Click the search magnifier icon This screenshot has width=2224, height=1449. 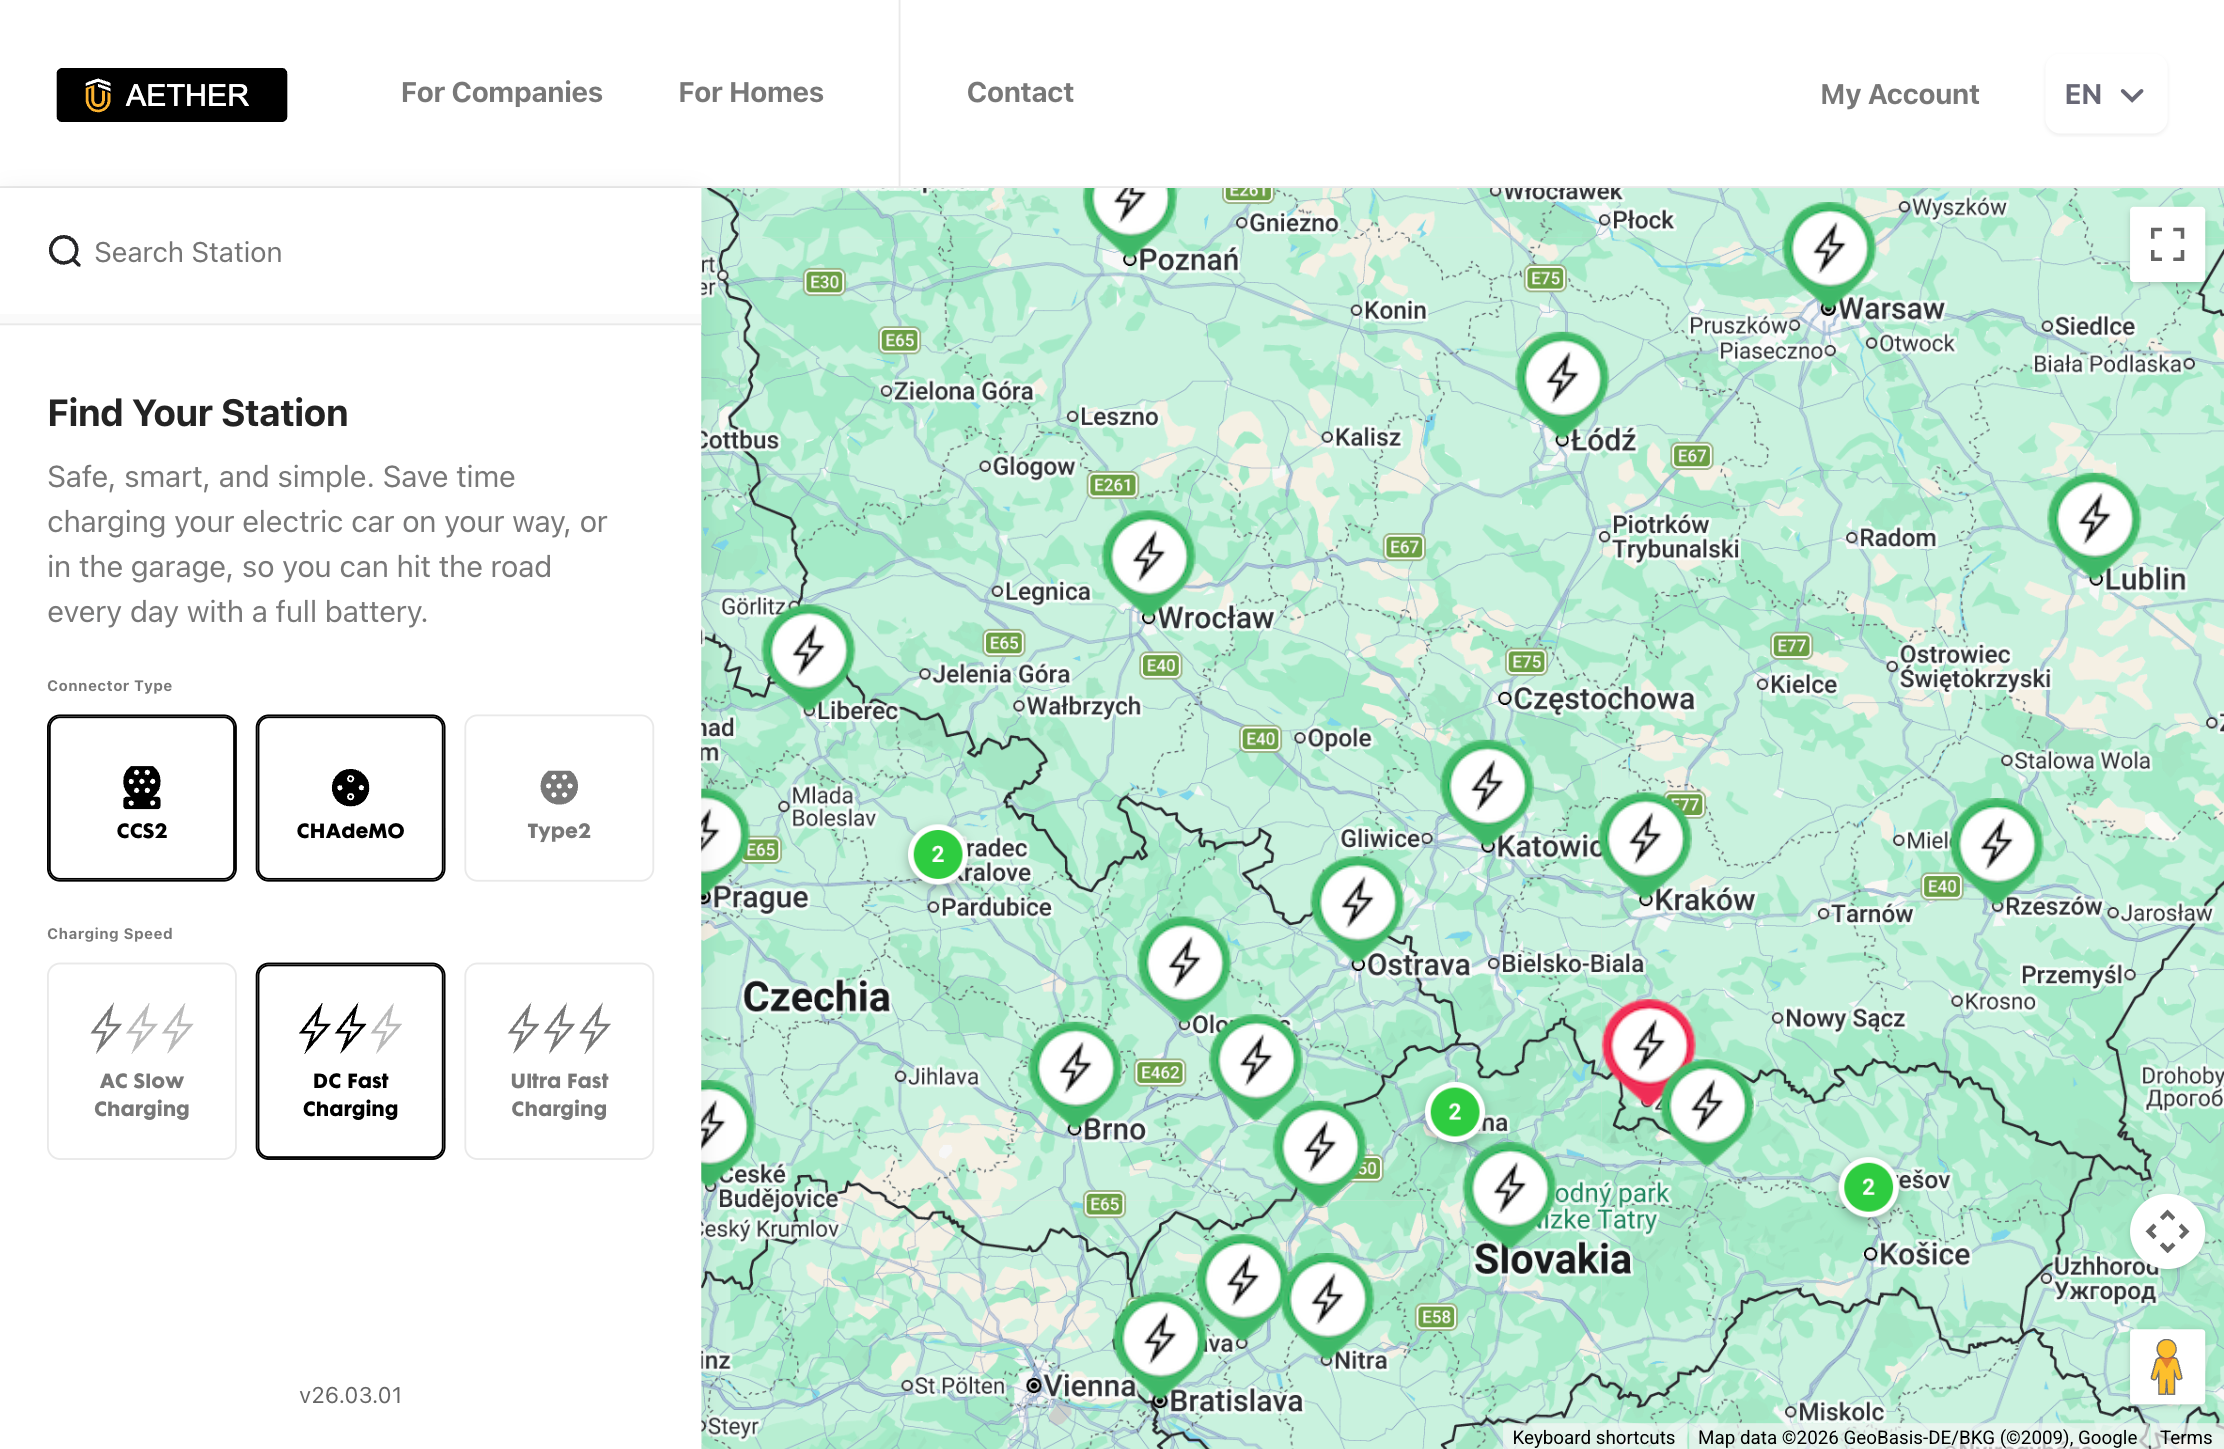(x=64, y=251)
